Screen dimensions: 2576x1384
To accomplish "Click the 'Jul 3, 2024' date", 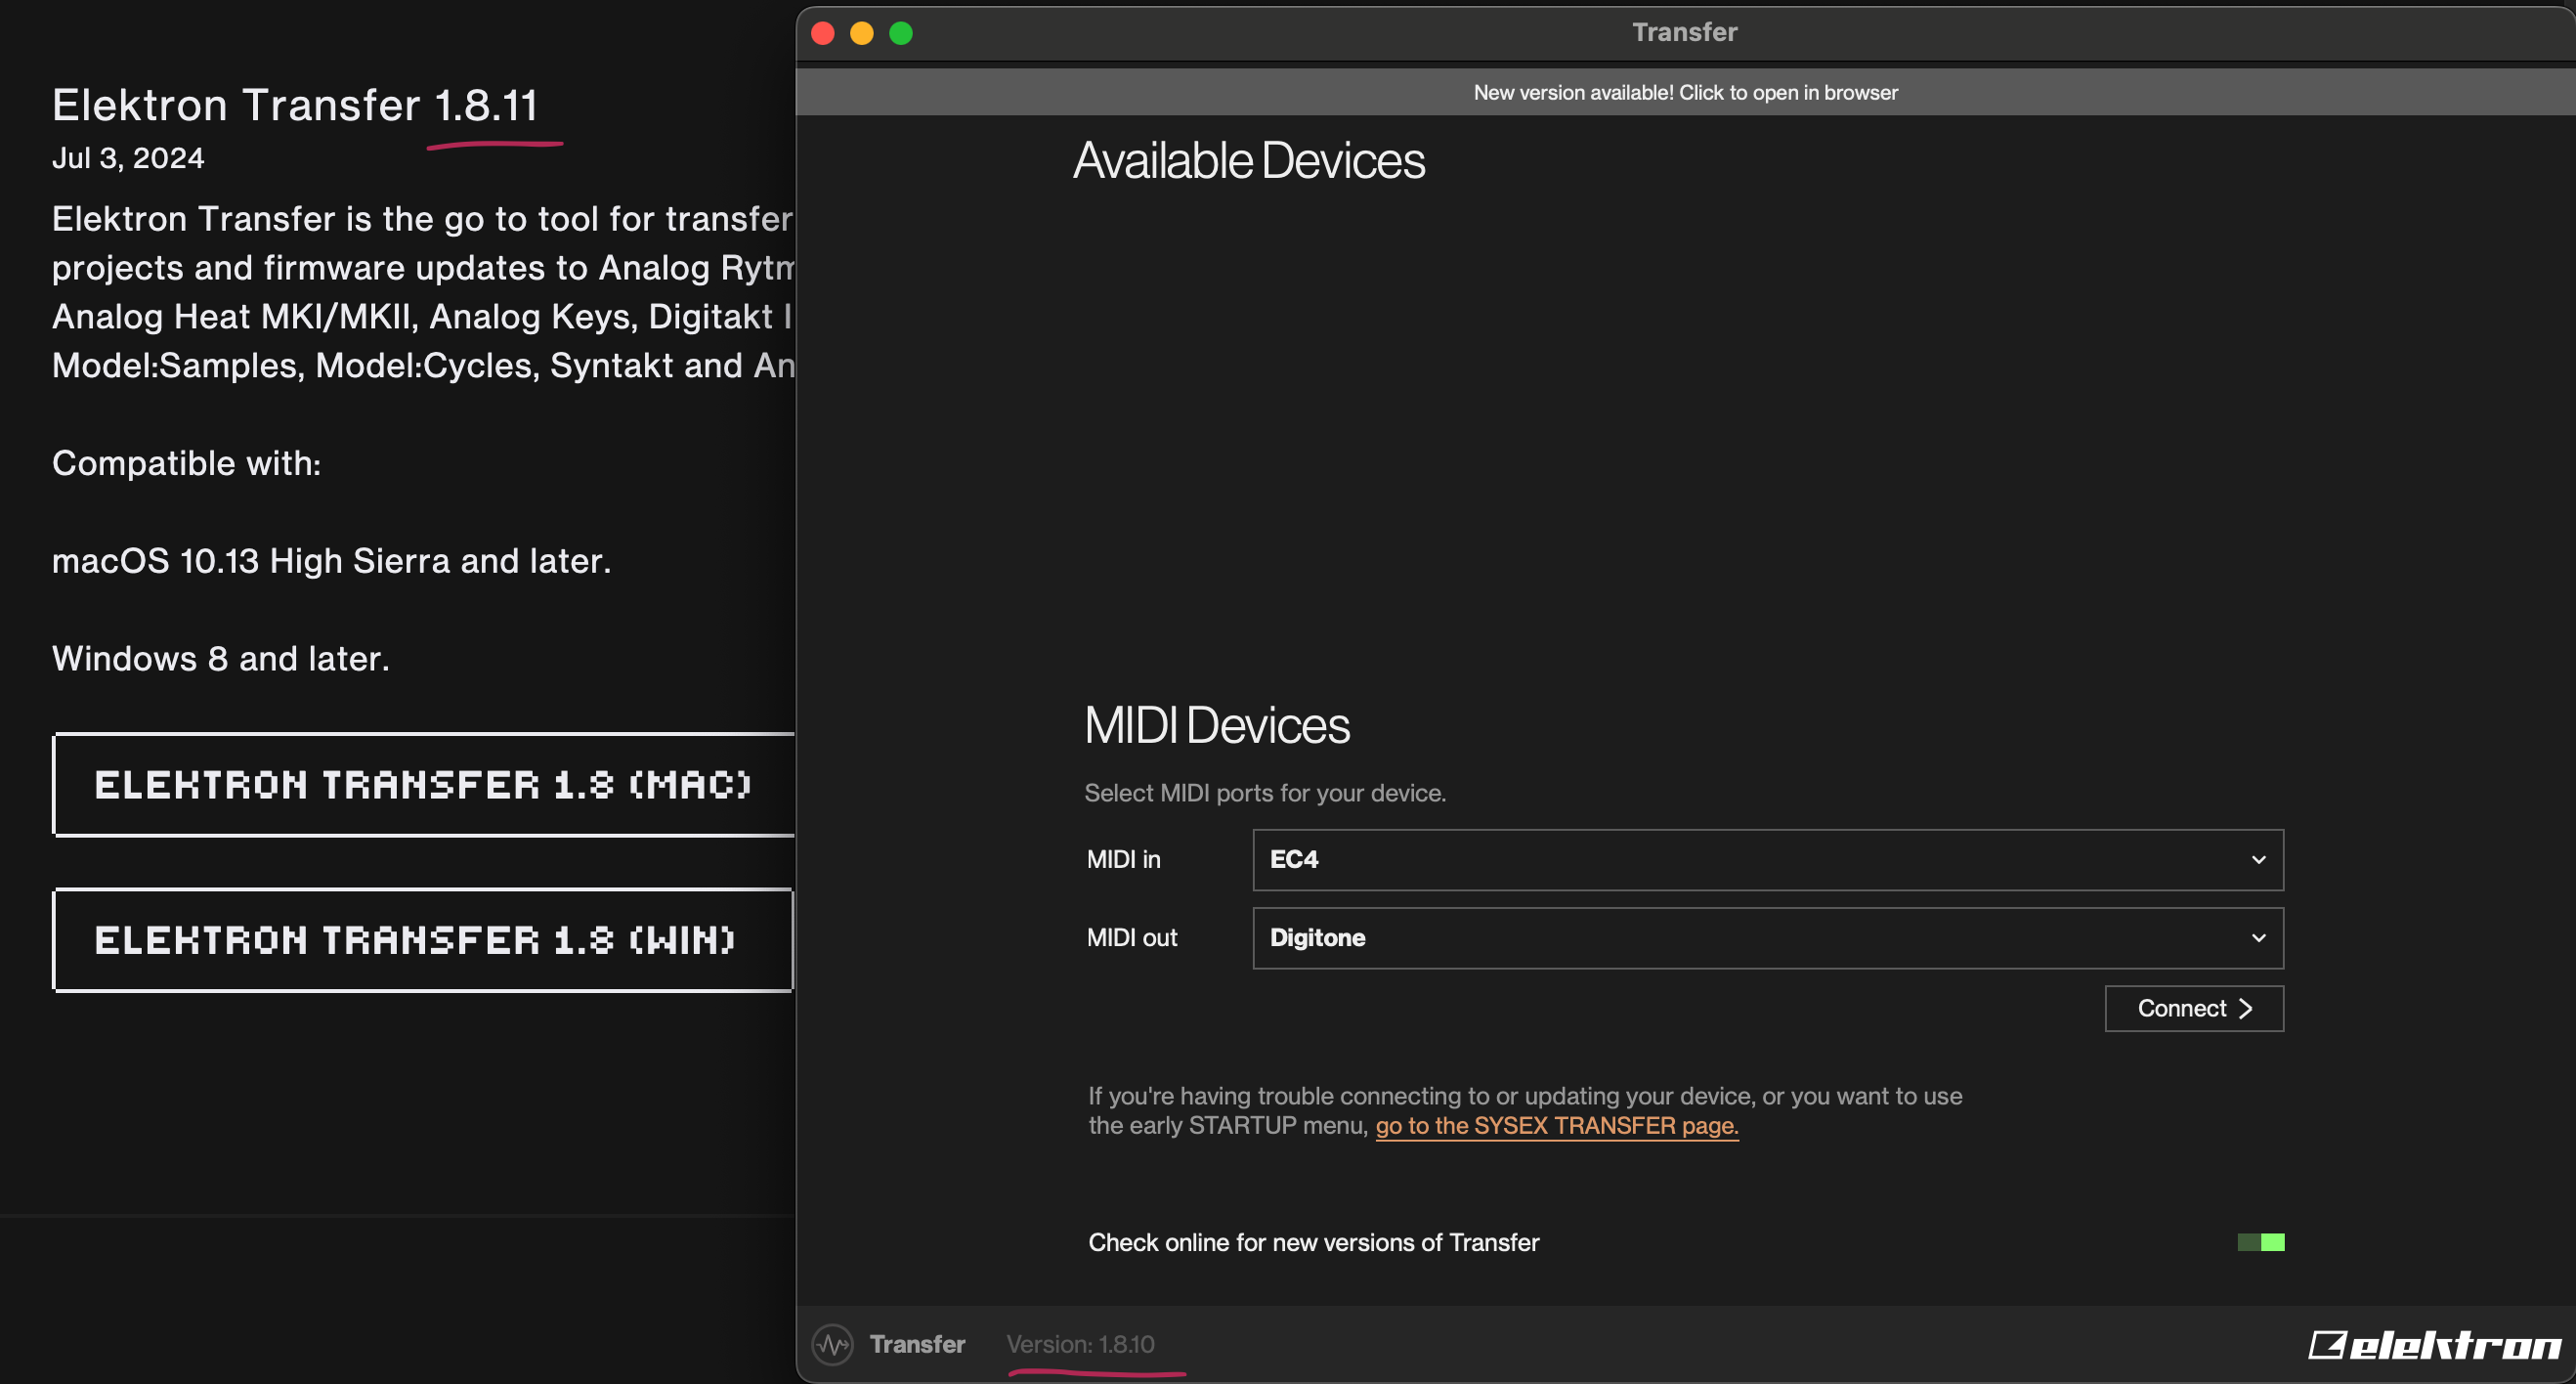I will pyautogui.click(x=128, y=158).
